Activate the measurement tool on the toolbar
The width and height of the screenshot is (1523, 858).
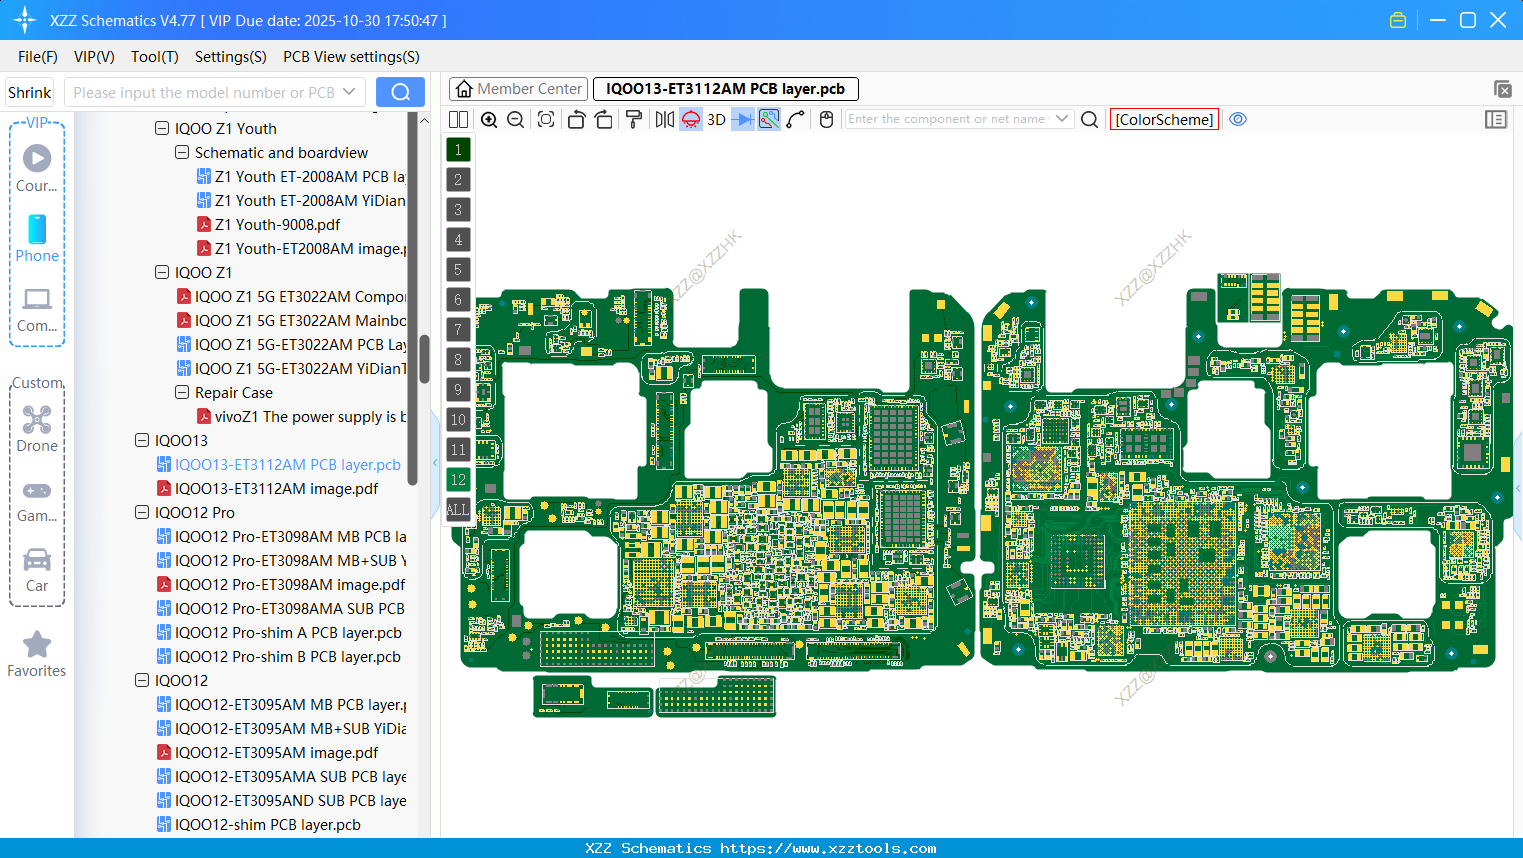pos(767,119)
